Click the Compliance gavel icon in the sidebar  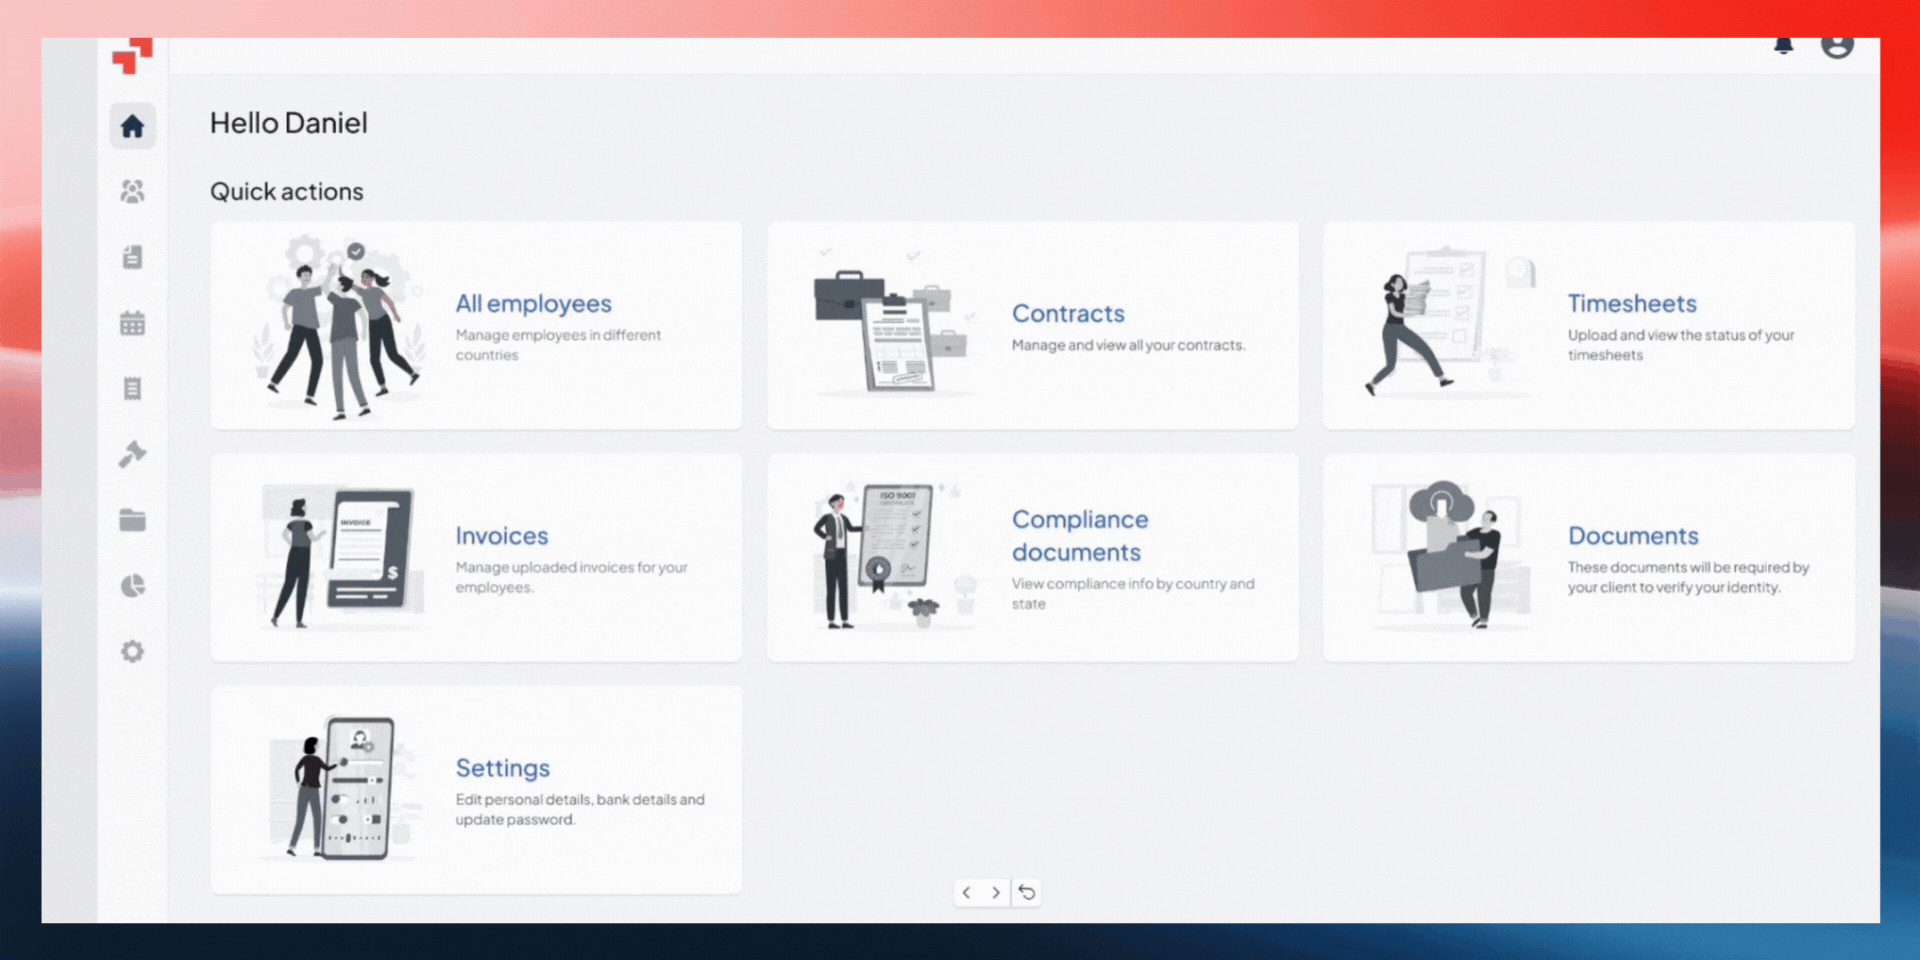click(x=132, y=454)
